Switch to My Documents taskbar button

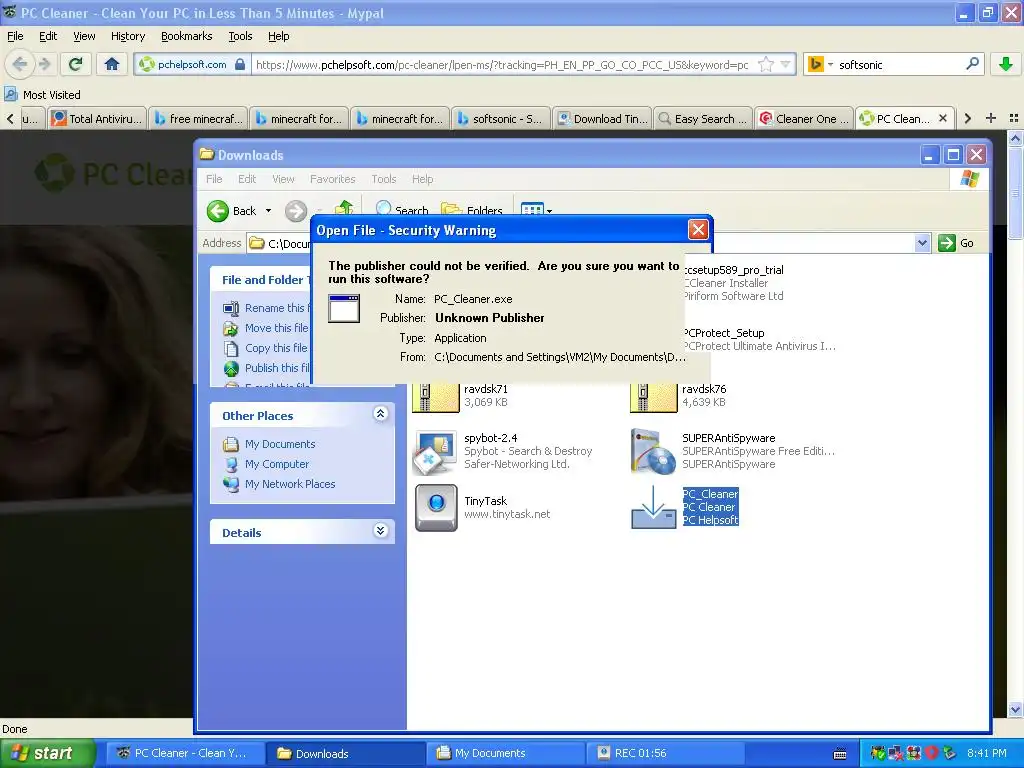[x=506, y=753]
